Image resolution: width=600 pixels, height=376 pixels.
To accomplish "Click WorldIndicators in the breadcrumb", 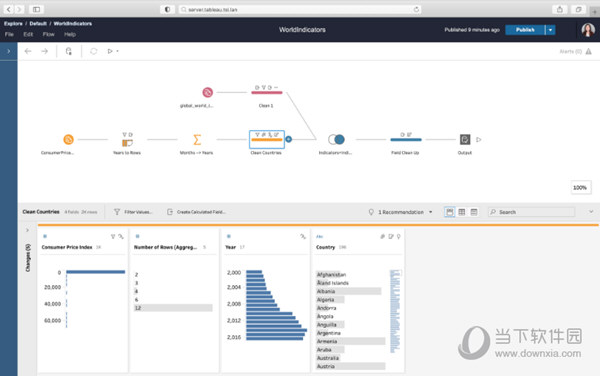I will pos(73,24).
